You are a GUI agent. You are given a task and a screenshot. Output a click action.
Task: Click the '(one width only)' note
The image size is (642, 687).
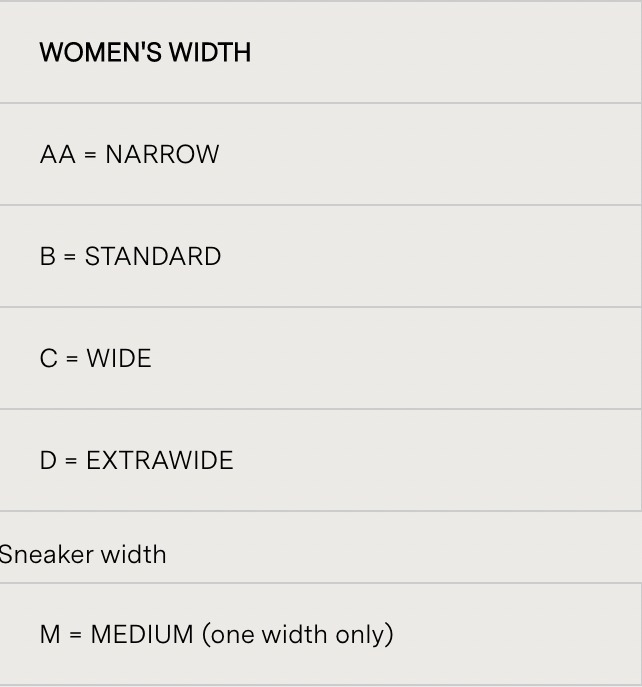click(x=298, y=634)
